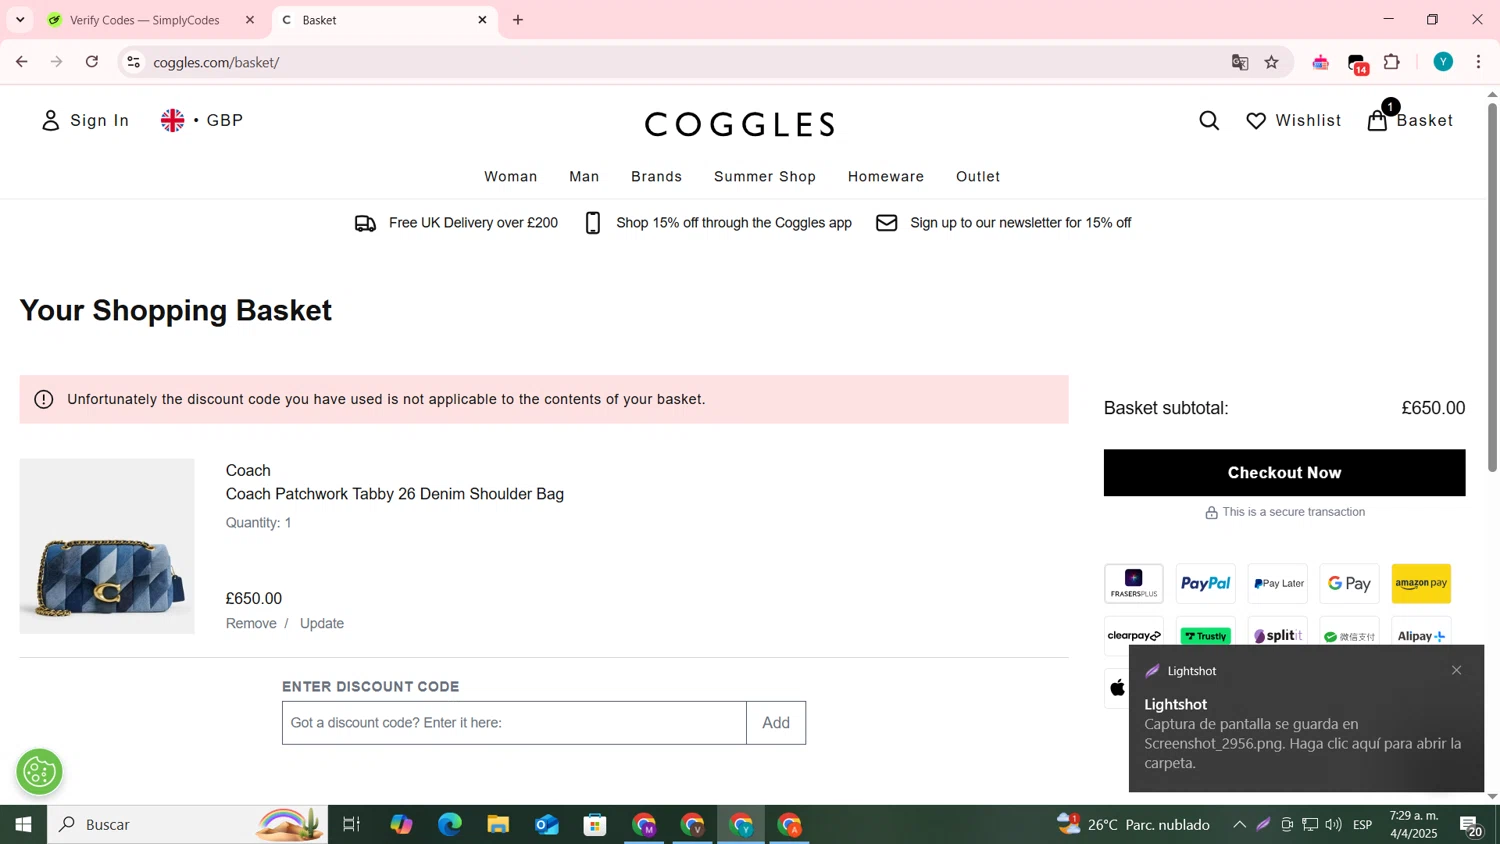Image resolution: width=1500 pixels, height=844 pixels.
Task: Click the address bar URL coggles.com/basket/
Action: click(x=216, y=63)
